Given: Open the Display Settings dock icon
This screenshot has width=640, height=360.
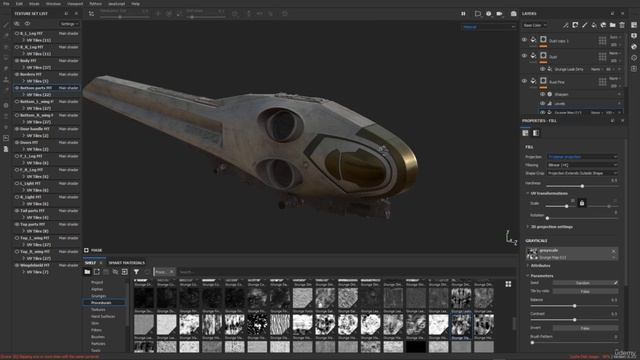Looking at the screenshot, I should [x=634, y=36].
